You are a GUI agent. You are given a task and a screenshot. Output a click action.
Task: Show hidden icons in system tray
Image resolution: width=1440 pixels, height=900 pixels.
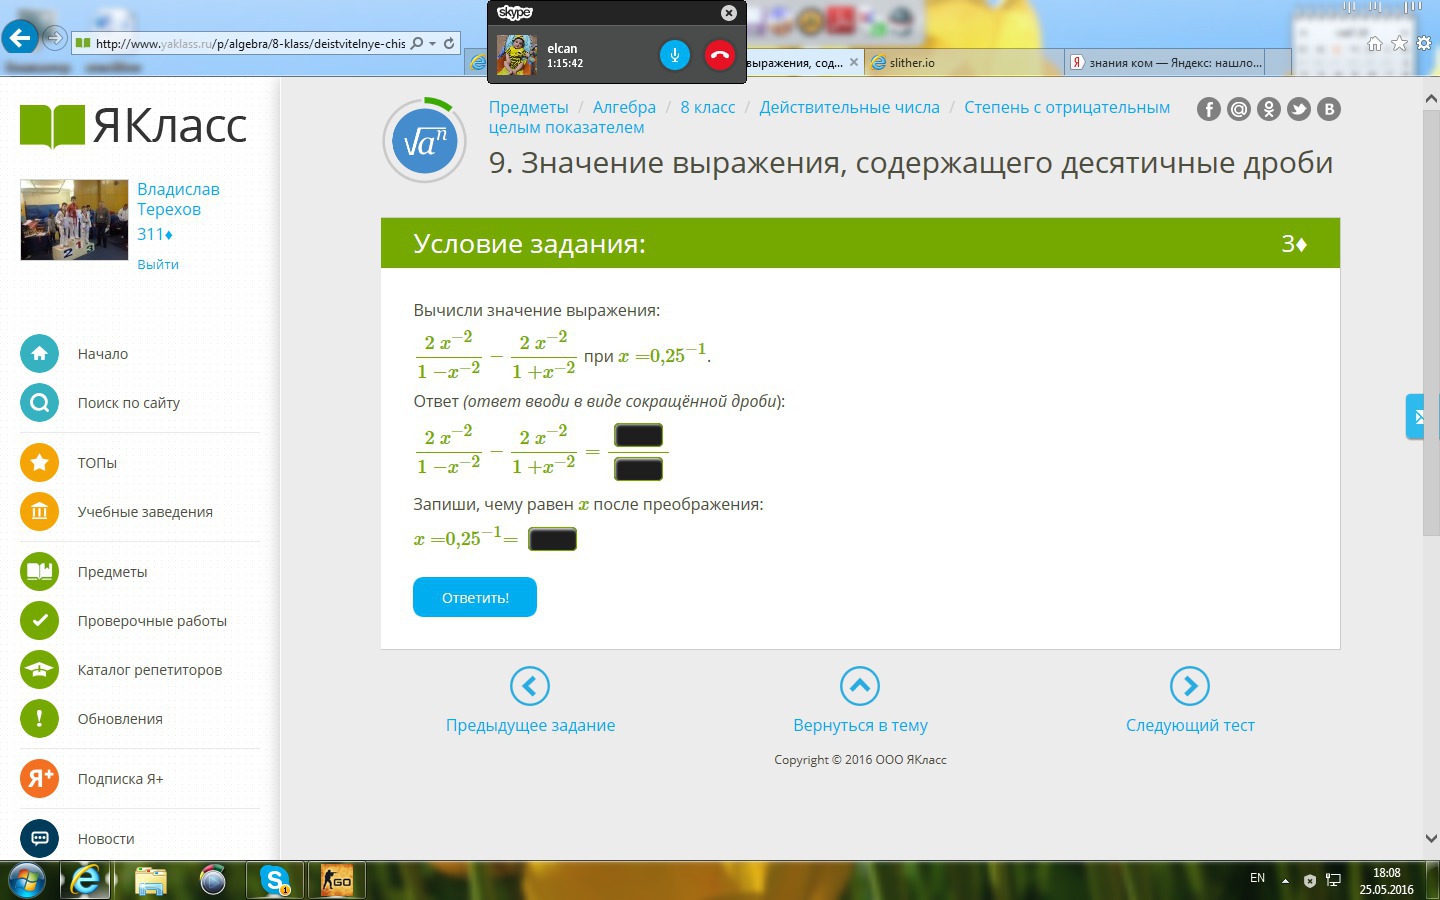[x=1285, y=880]
